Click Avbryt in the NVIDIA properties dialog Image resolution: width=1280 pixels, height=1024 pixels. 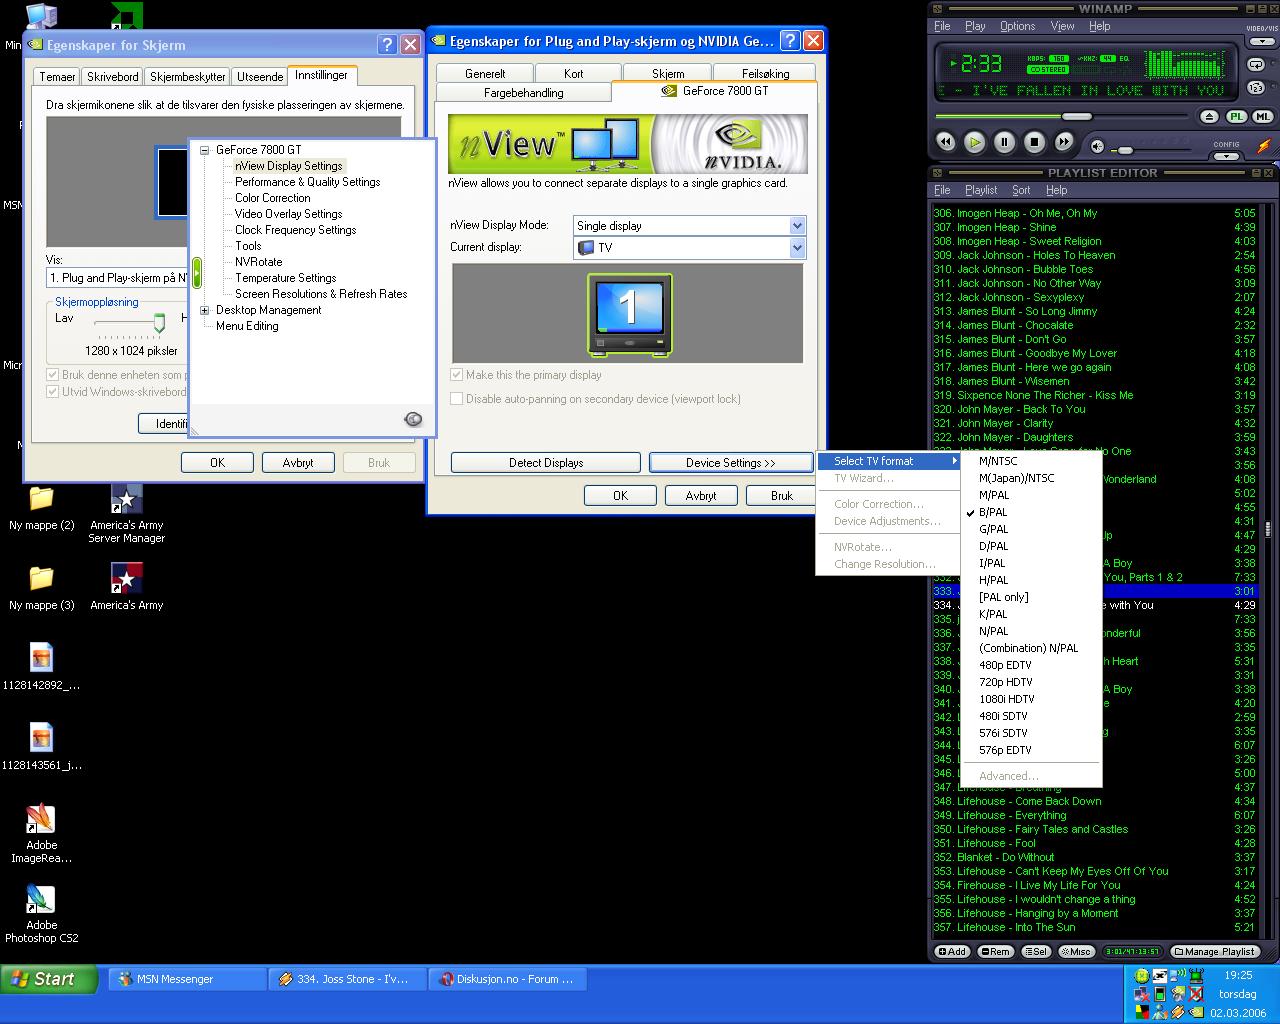pyautogui.click(x=701, y=496)
